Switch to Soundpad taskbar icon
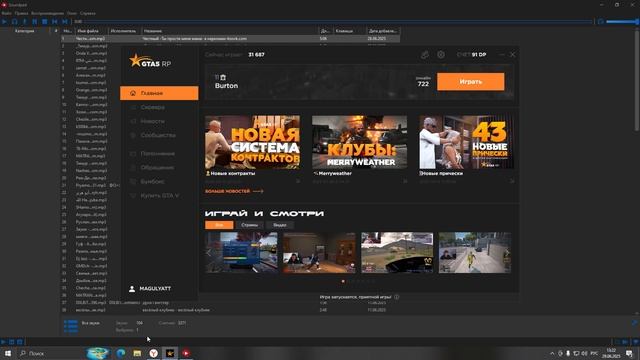Viewport: 640px width, 360px height. [186, 353]
